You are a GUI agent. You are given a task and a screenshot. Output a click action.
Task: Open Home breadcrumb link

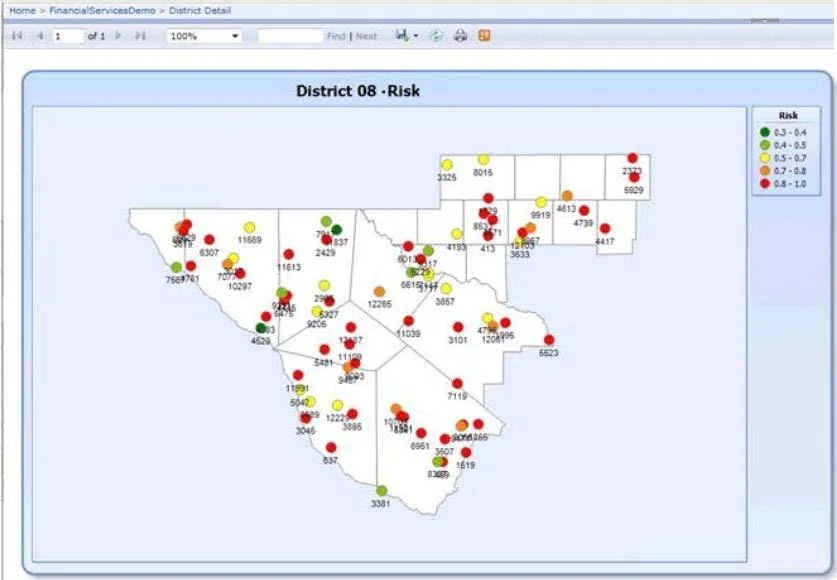click(22, 10)
